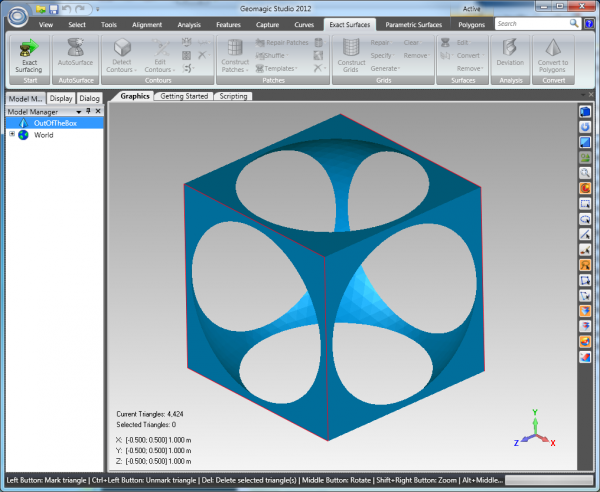Viewport: 600px width, 492px height.
Task: Switch to the Display panel tab
Action: click(60, 98)
